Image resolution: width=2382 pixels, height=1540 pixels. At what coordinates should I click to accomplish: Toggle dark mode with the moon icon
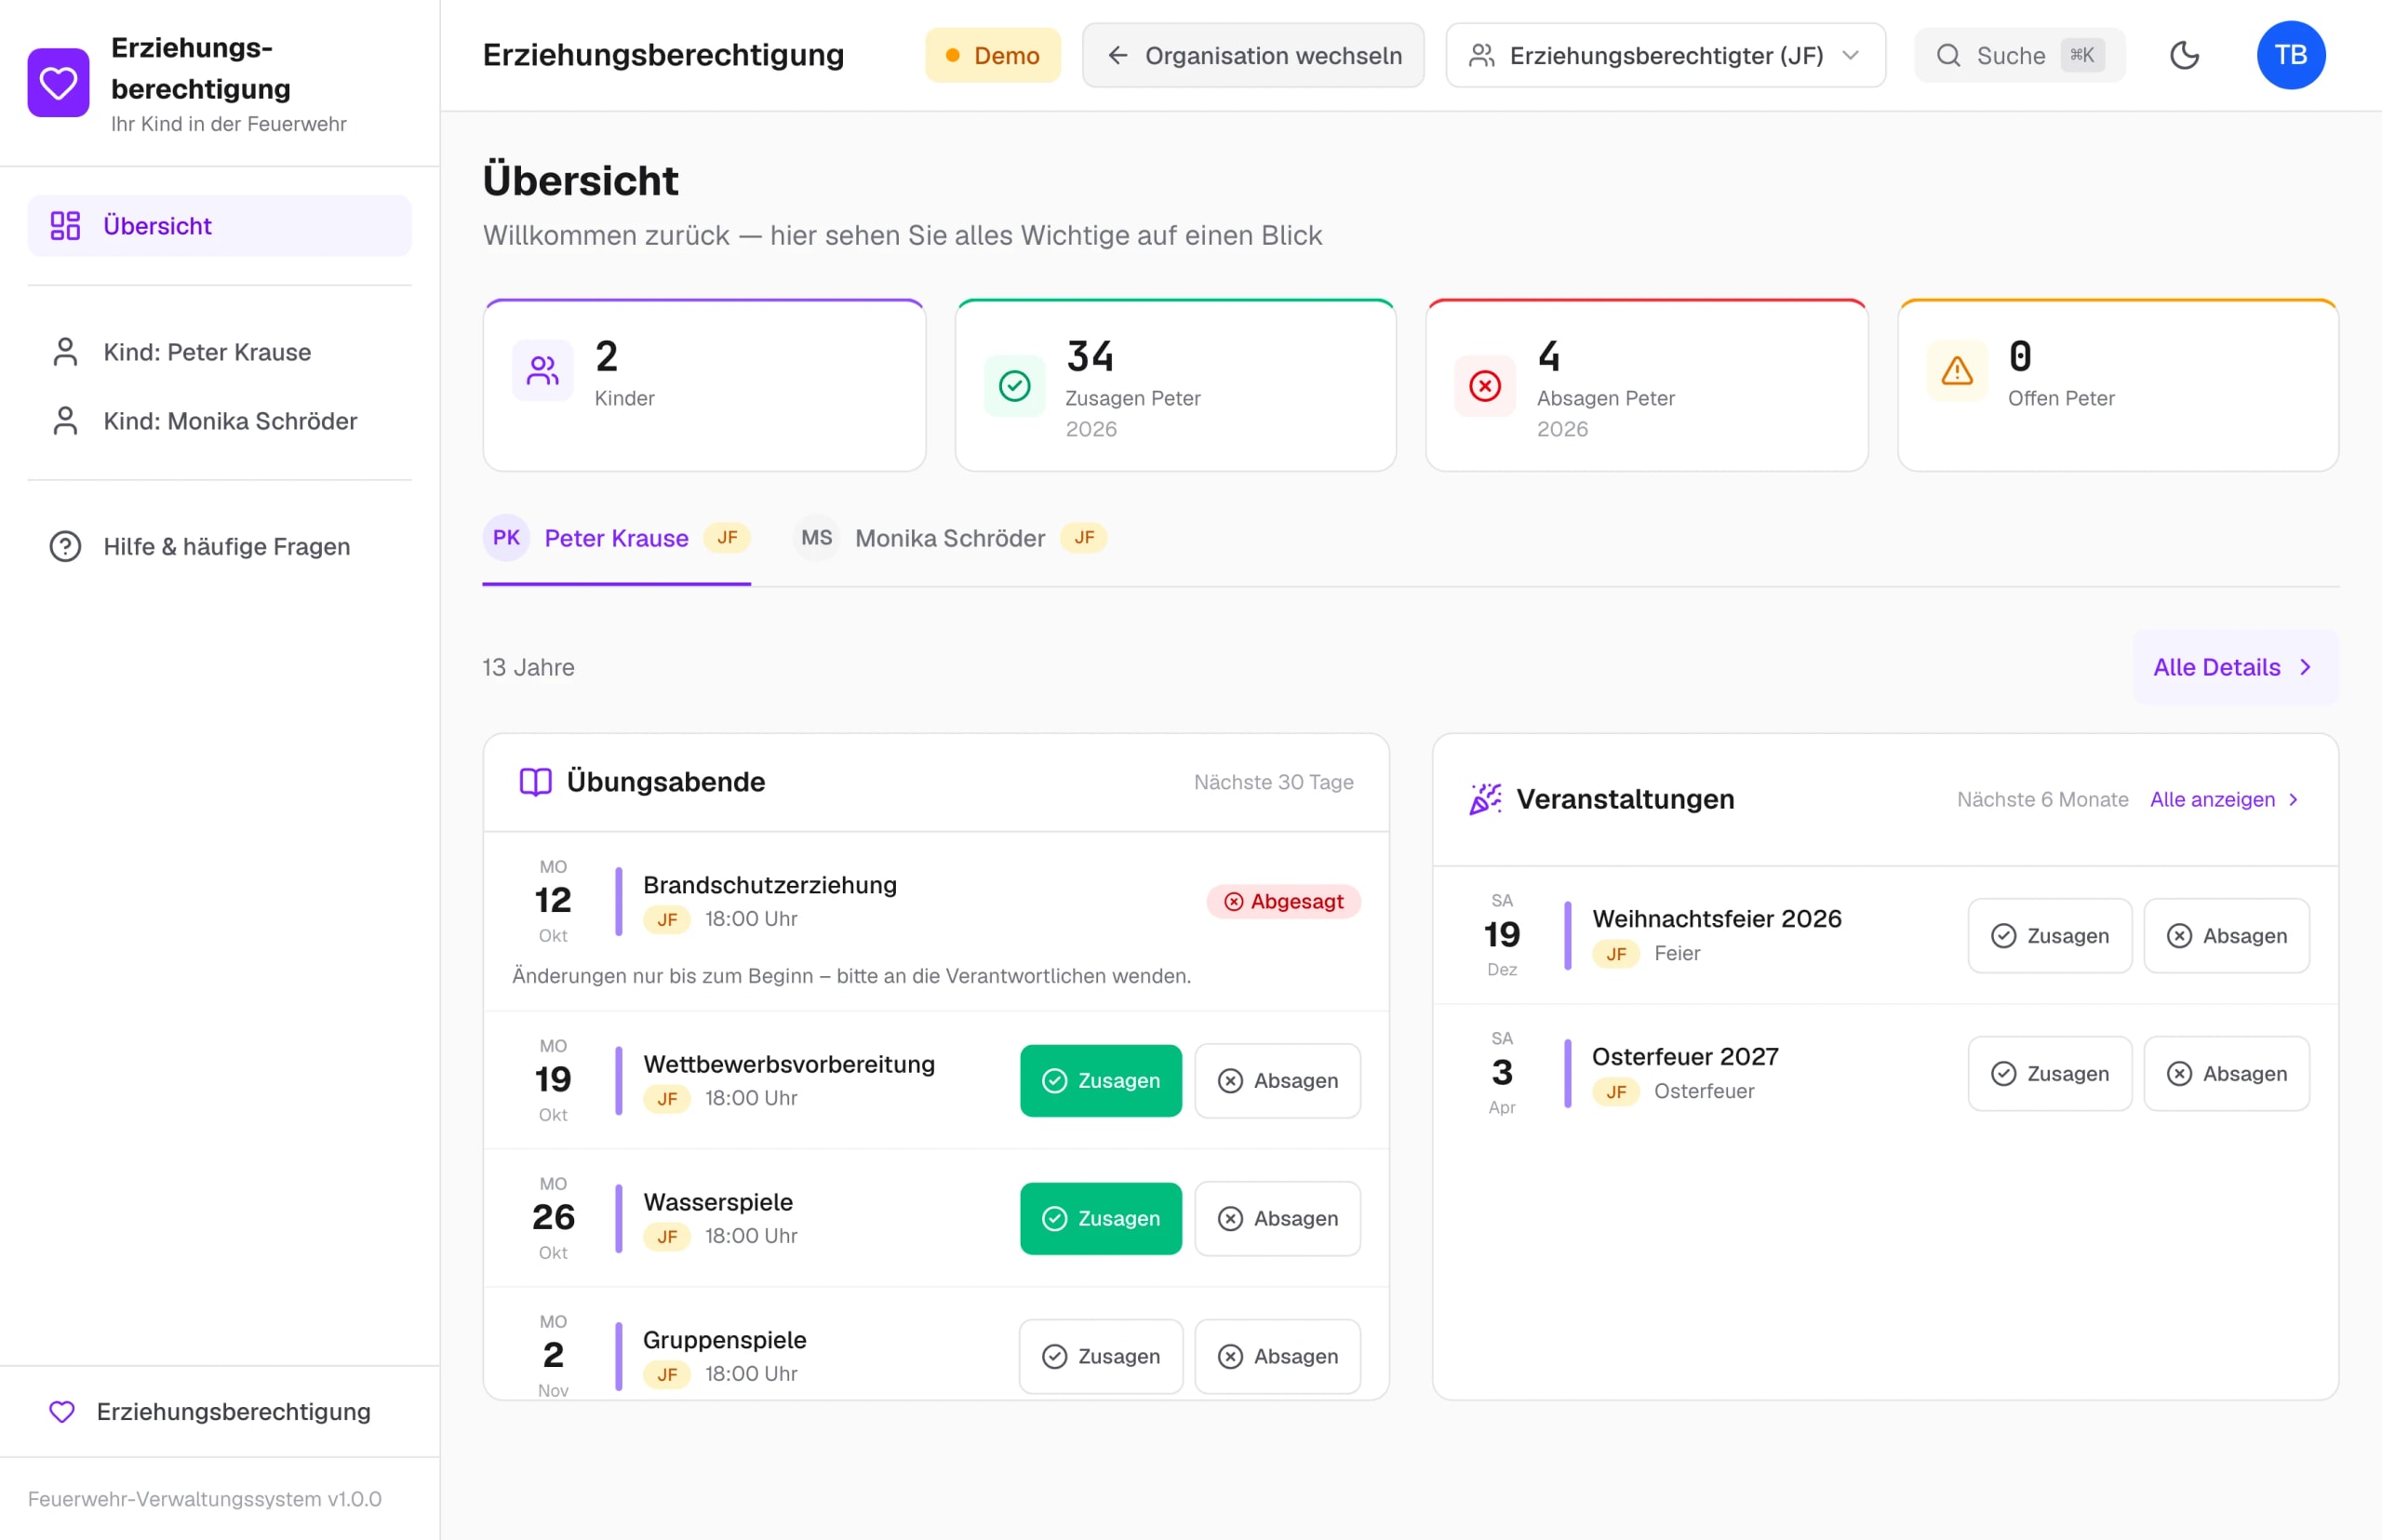point(2184,55)
